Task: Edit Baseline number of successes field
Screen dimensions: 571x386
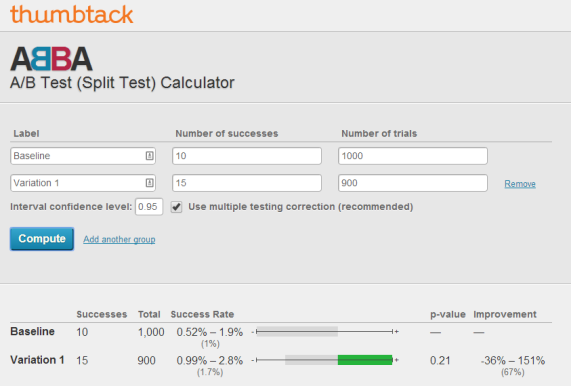Action: [247, 156]
